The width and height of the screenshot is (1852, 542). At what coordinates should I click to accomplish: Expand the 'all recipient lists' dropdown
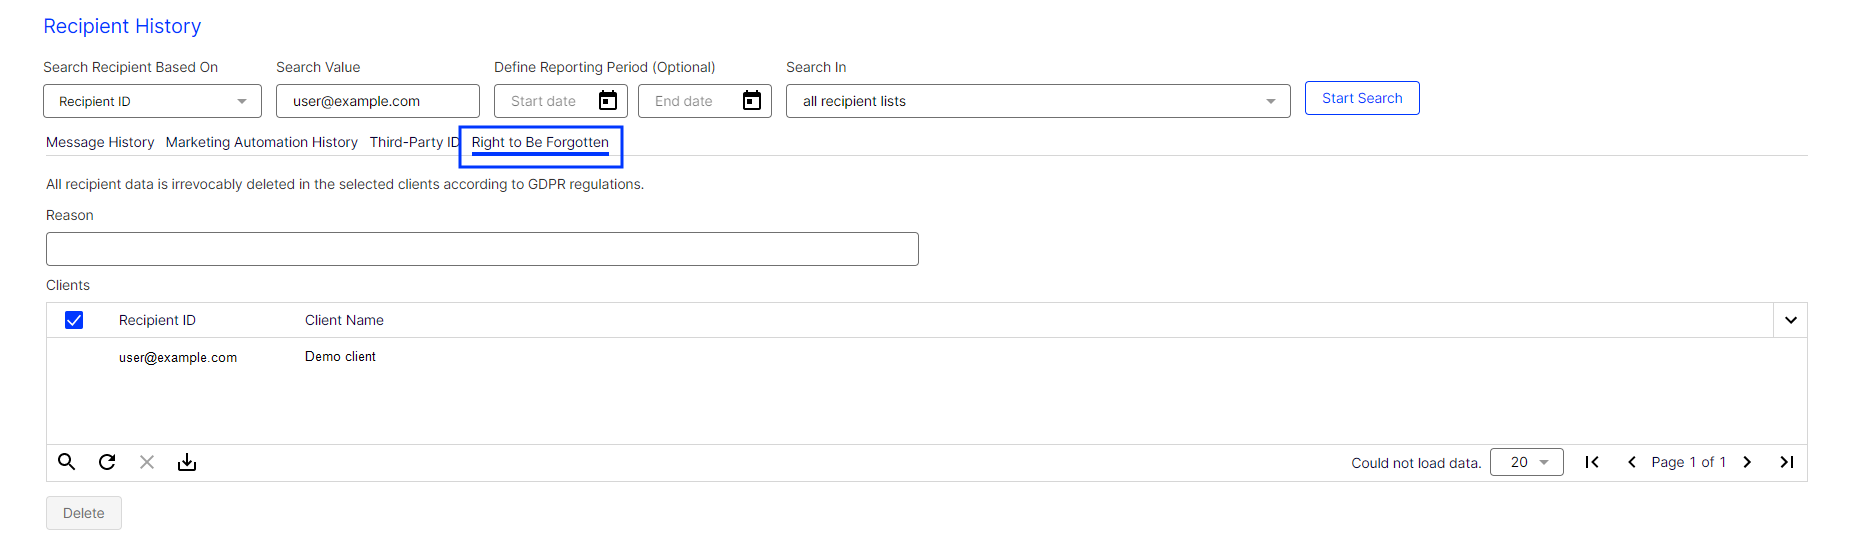1038,101
